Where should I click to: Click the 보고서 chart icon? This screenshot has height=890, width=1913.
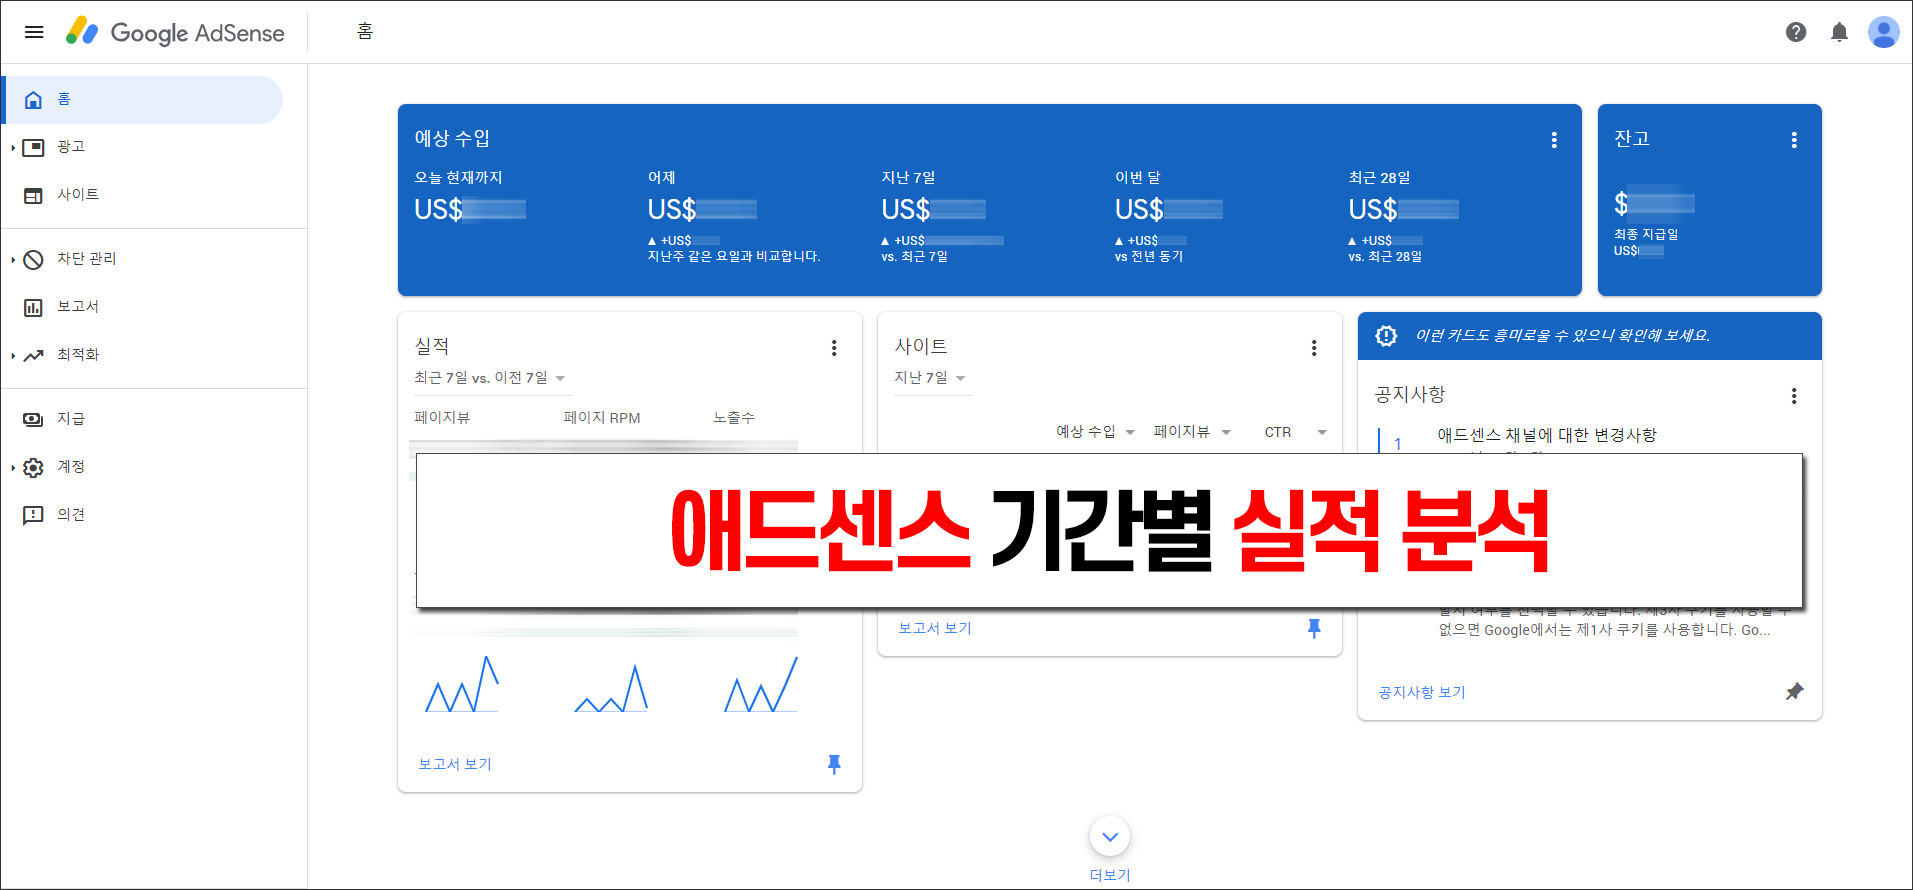tap(33, 307)
